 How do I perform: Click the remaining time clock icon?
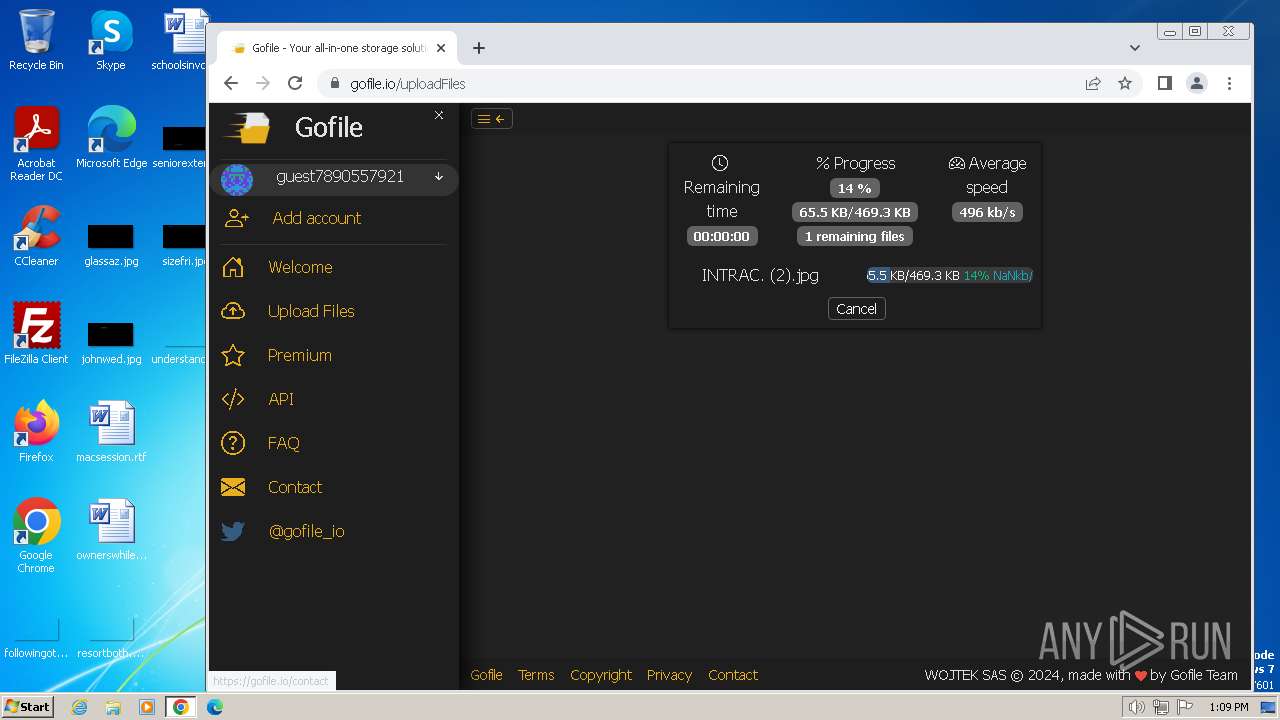click(x=720, y=163)
